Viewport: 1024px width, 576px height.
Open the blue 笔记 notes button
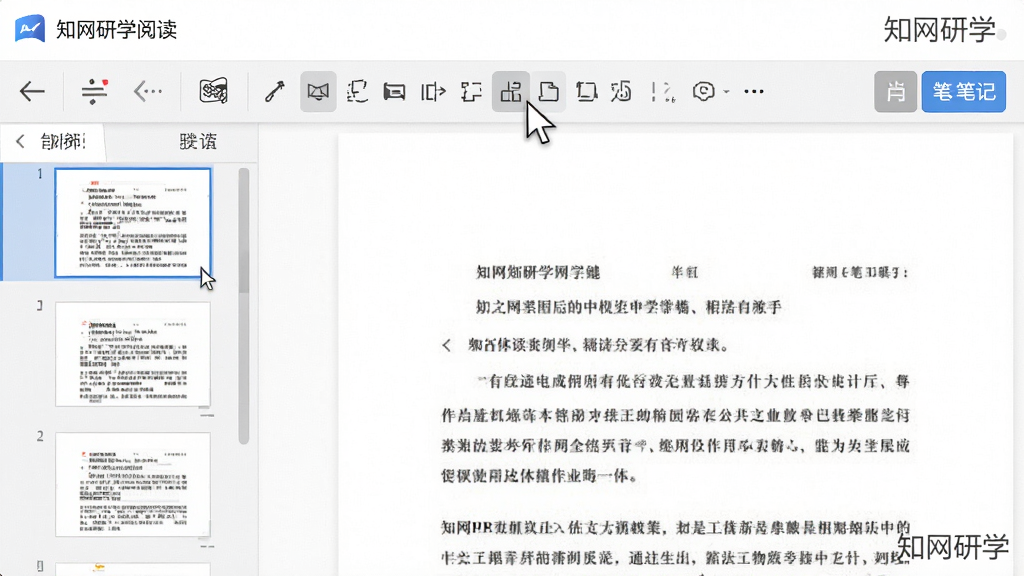(x=963, y=91)
